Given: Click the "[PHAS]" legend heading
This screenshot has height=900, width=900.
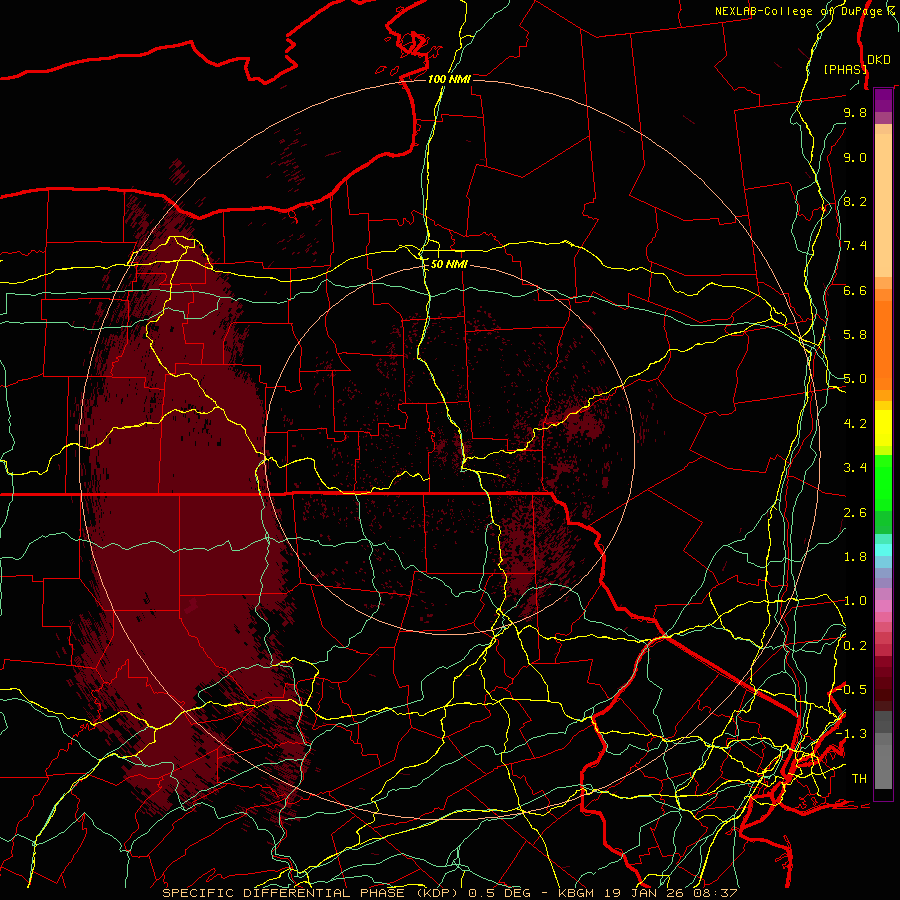Looking at the screenshot, I should (845, 69).
